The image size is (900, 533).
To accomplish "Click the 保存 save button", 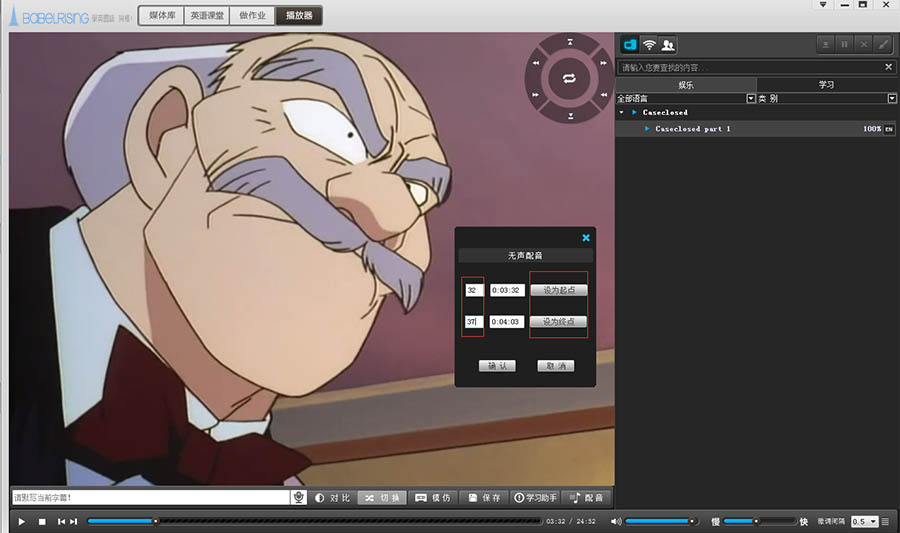I will [484, 498].
